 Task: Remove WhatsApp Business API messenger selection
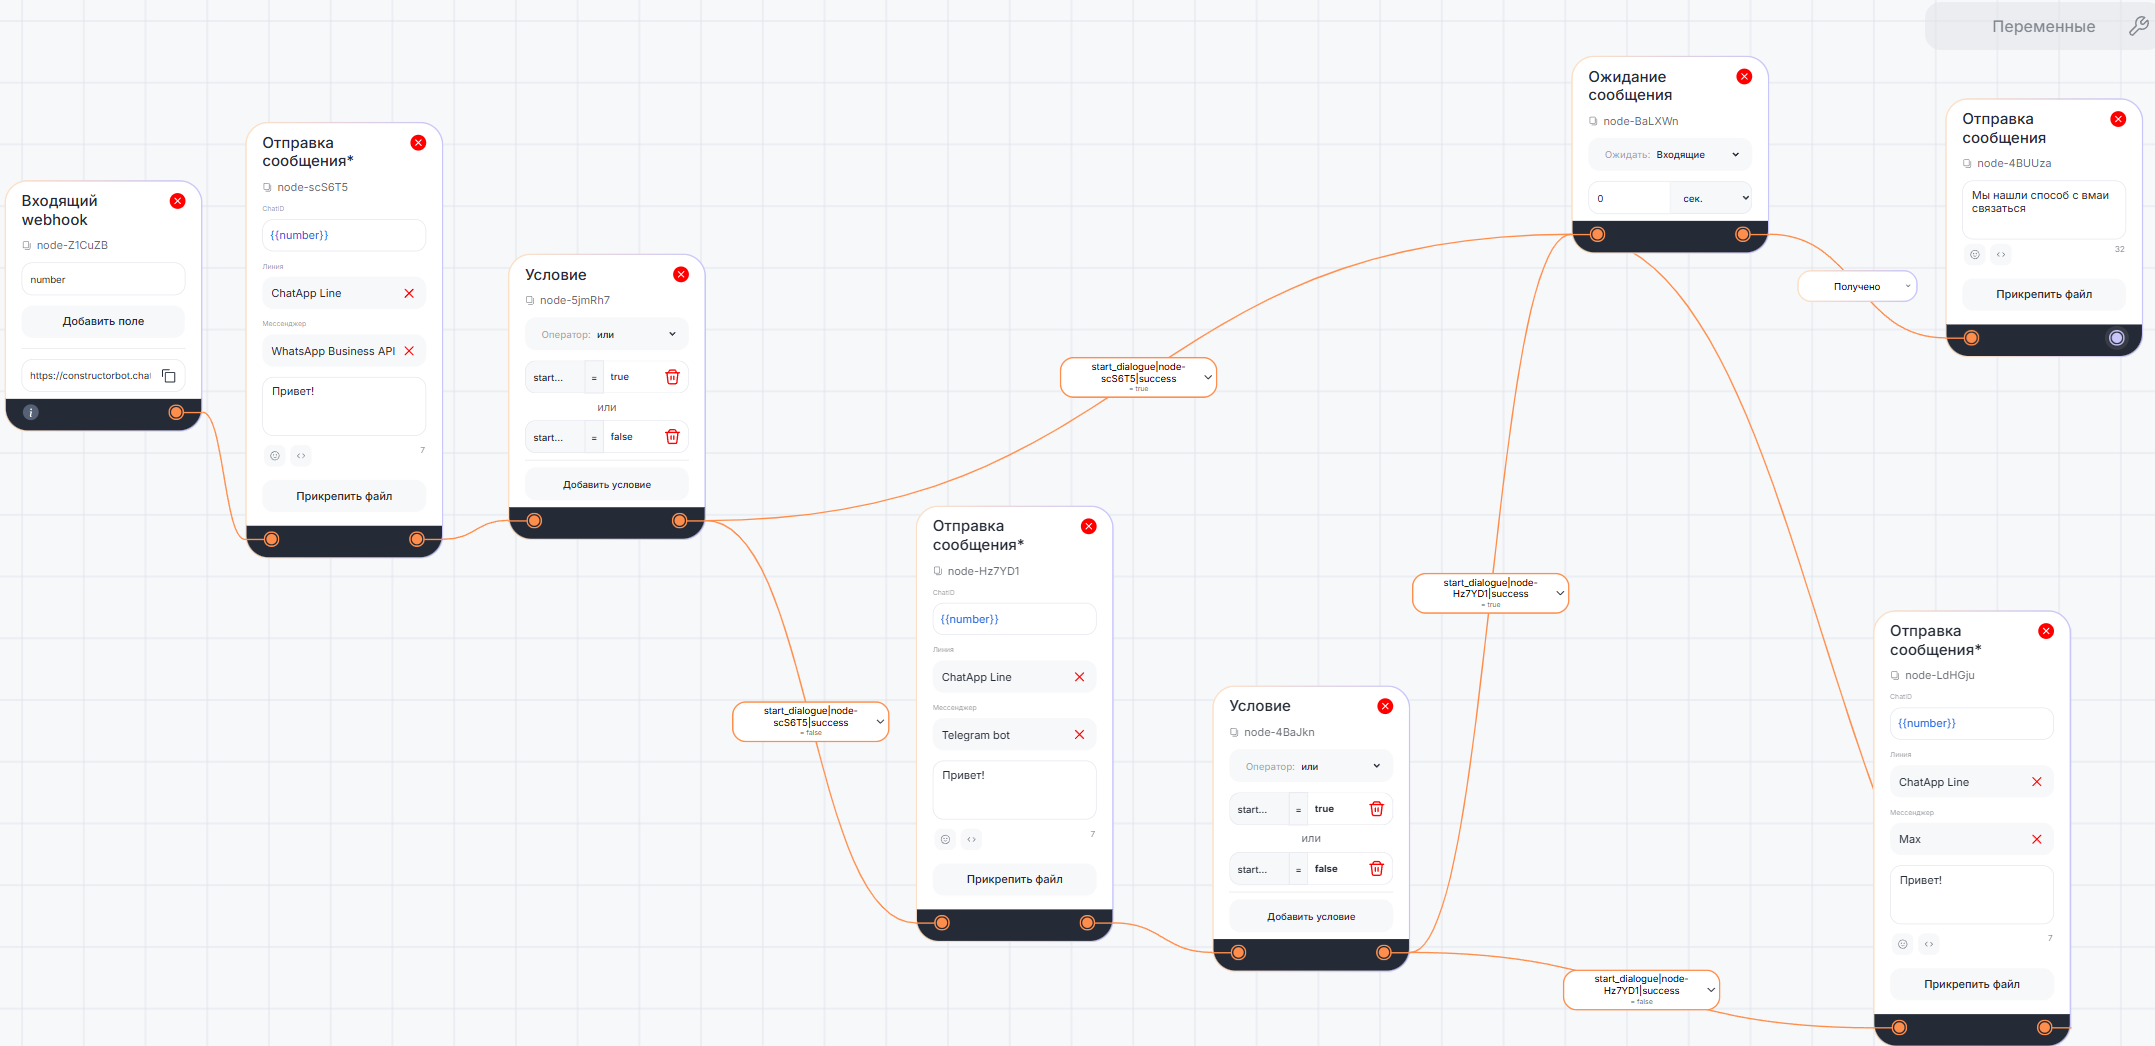[x=409, y=351]
